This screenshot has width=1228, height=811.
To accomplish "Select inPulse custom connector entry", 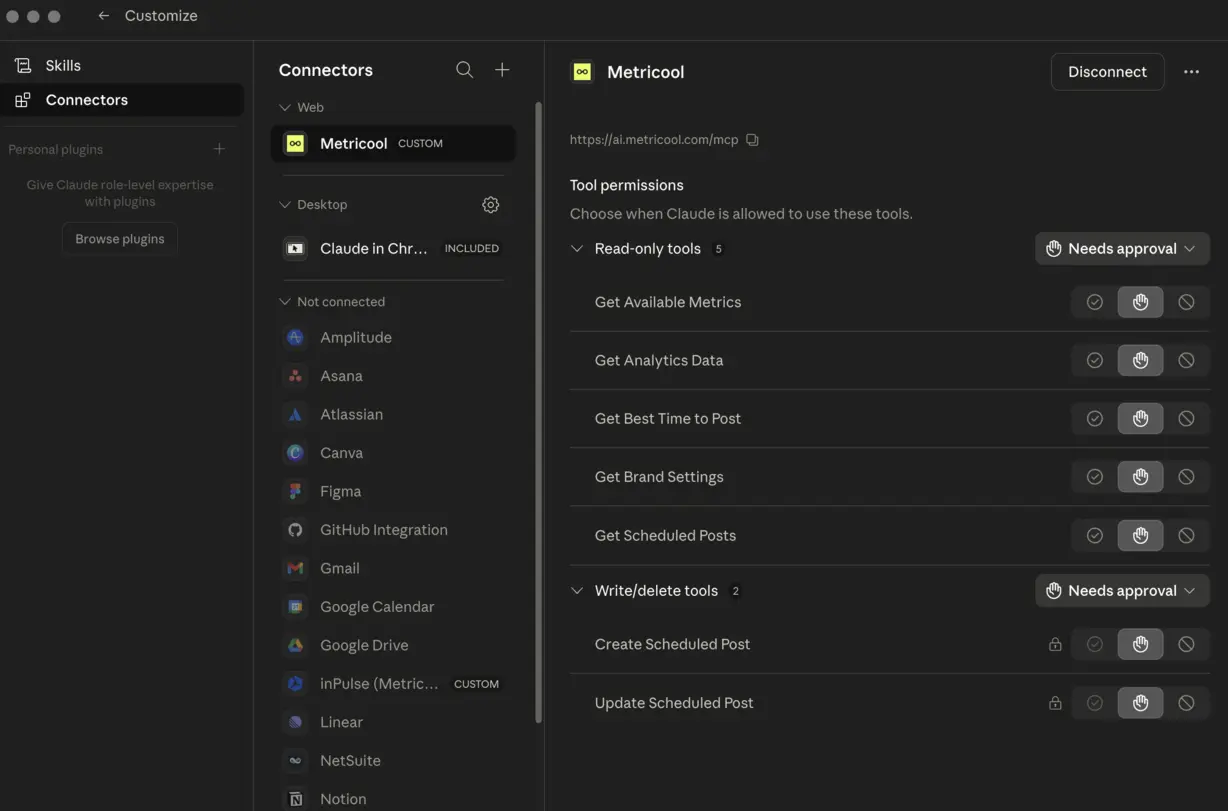I will 393,684.
